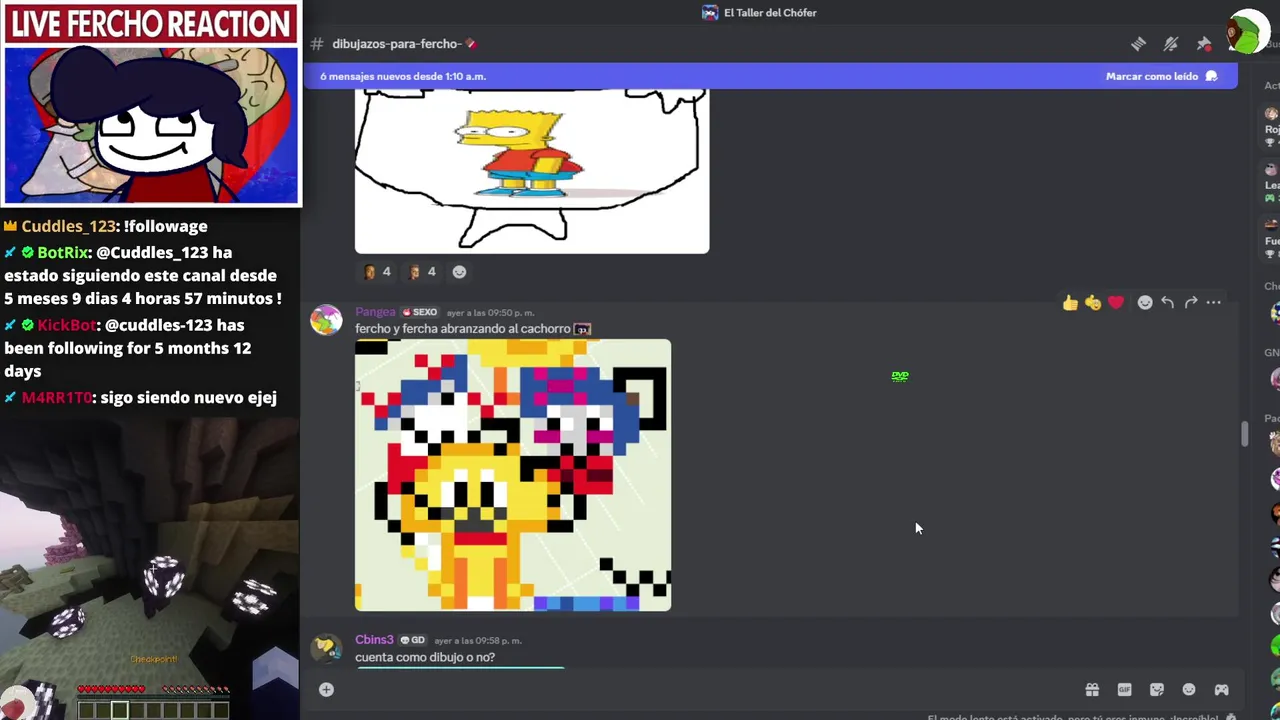The image size is (1280, 720).
Task: Click the M4RR1T0 username in chat overlay
Action: 56,398
